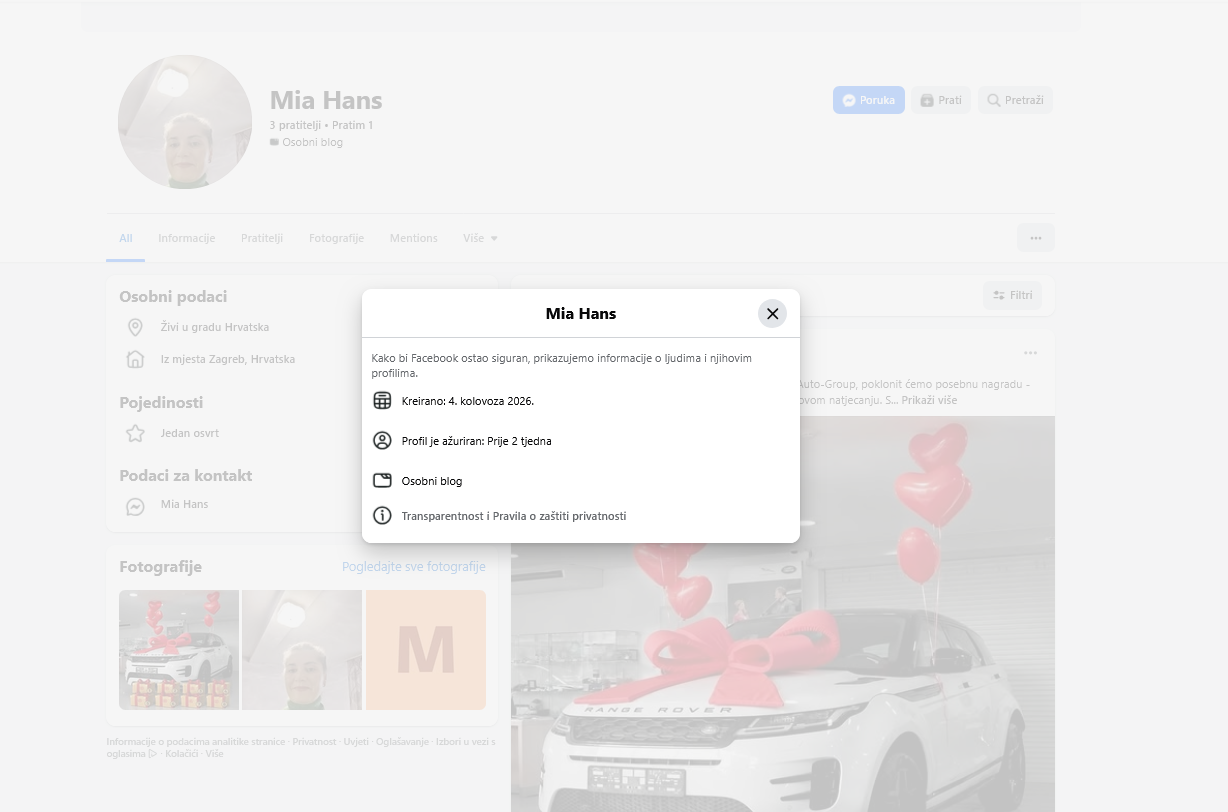
Task: Click the info icon beside Transparentnost
Action: click(x=381, y=516)
